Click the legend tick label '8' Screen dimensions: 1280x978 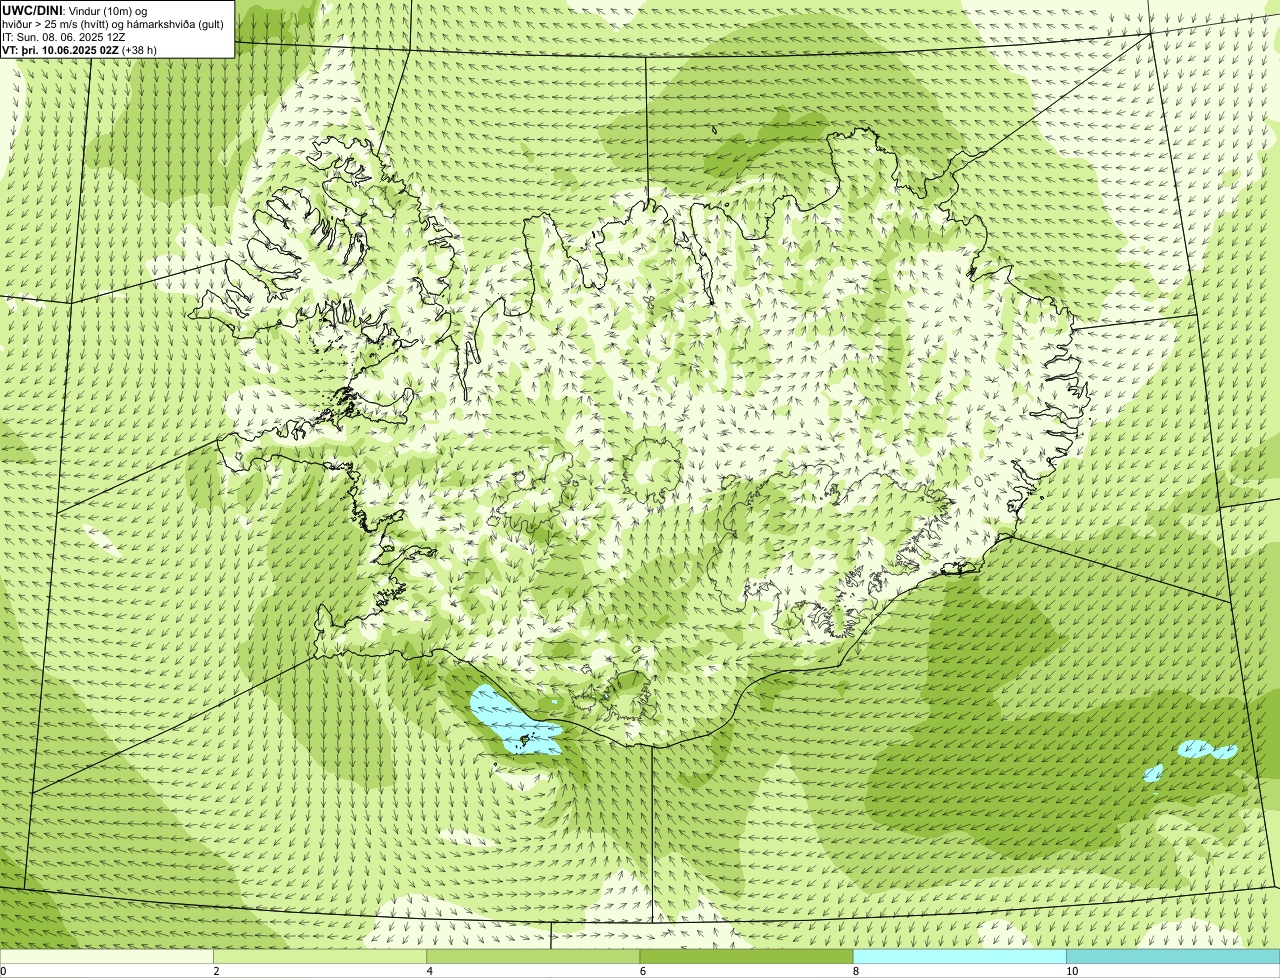(856, 971)
